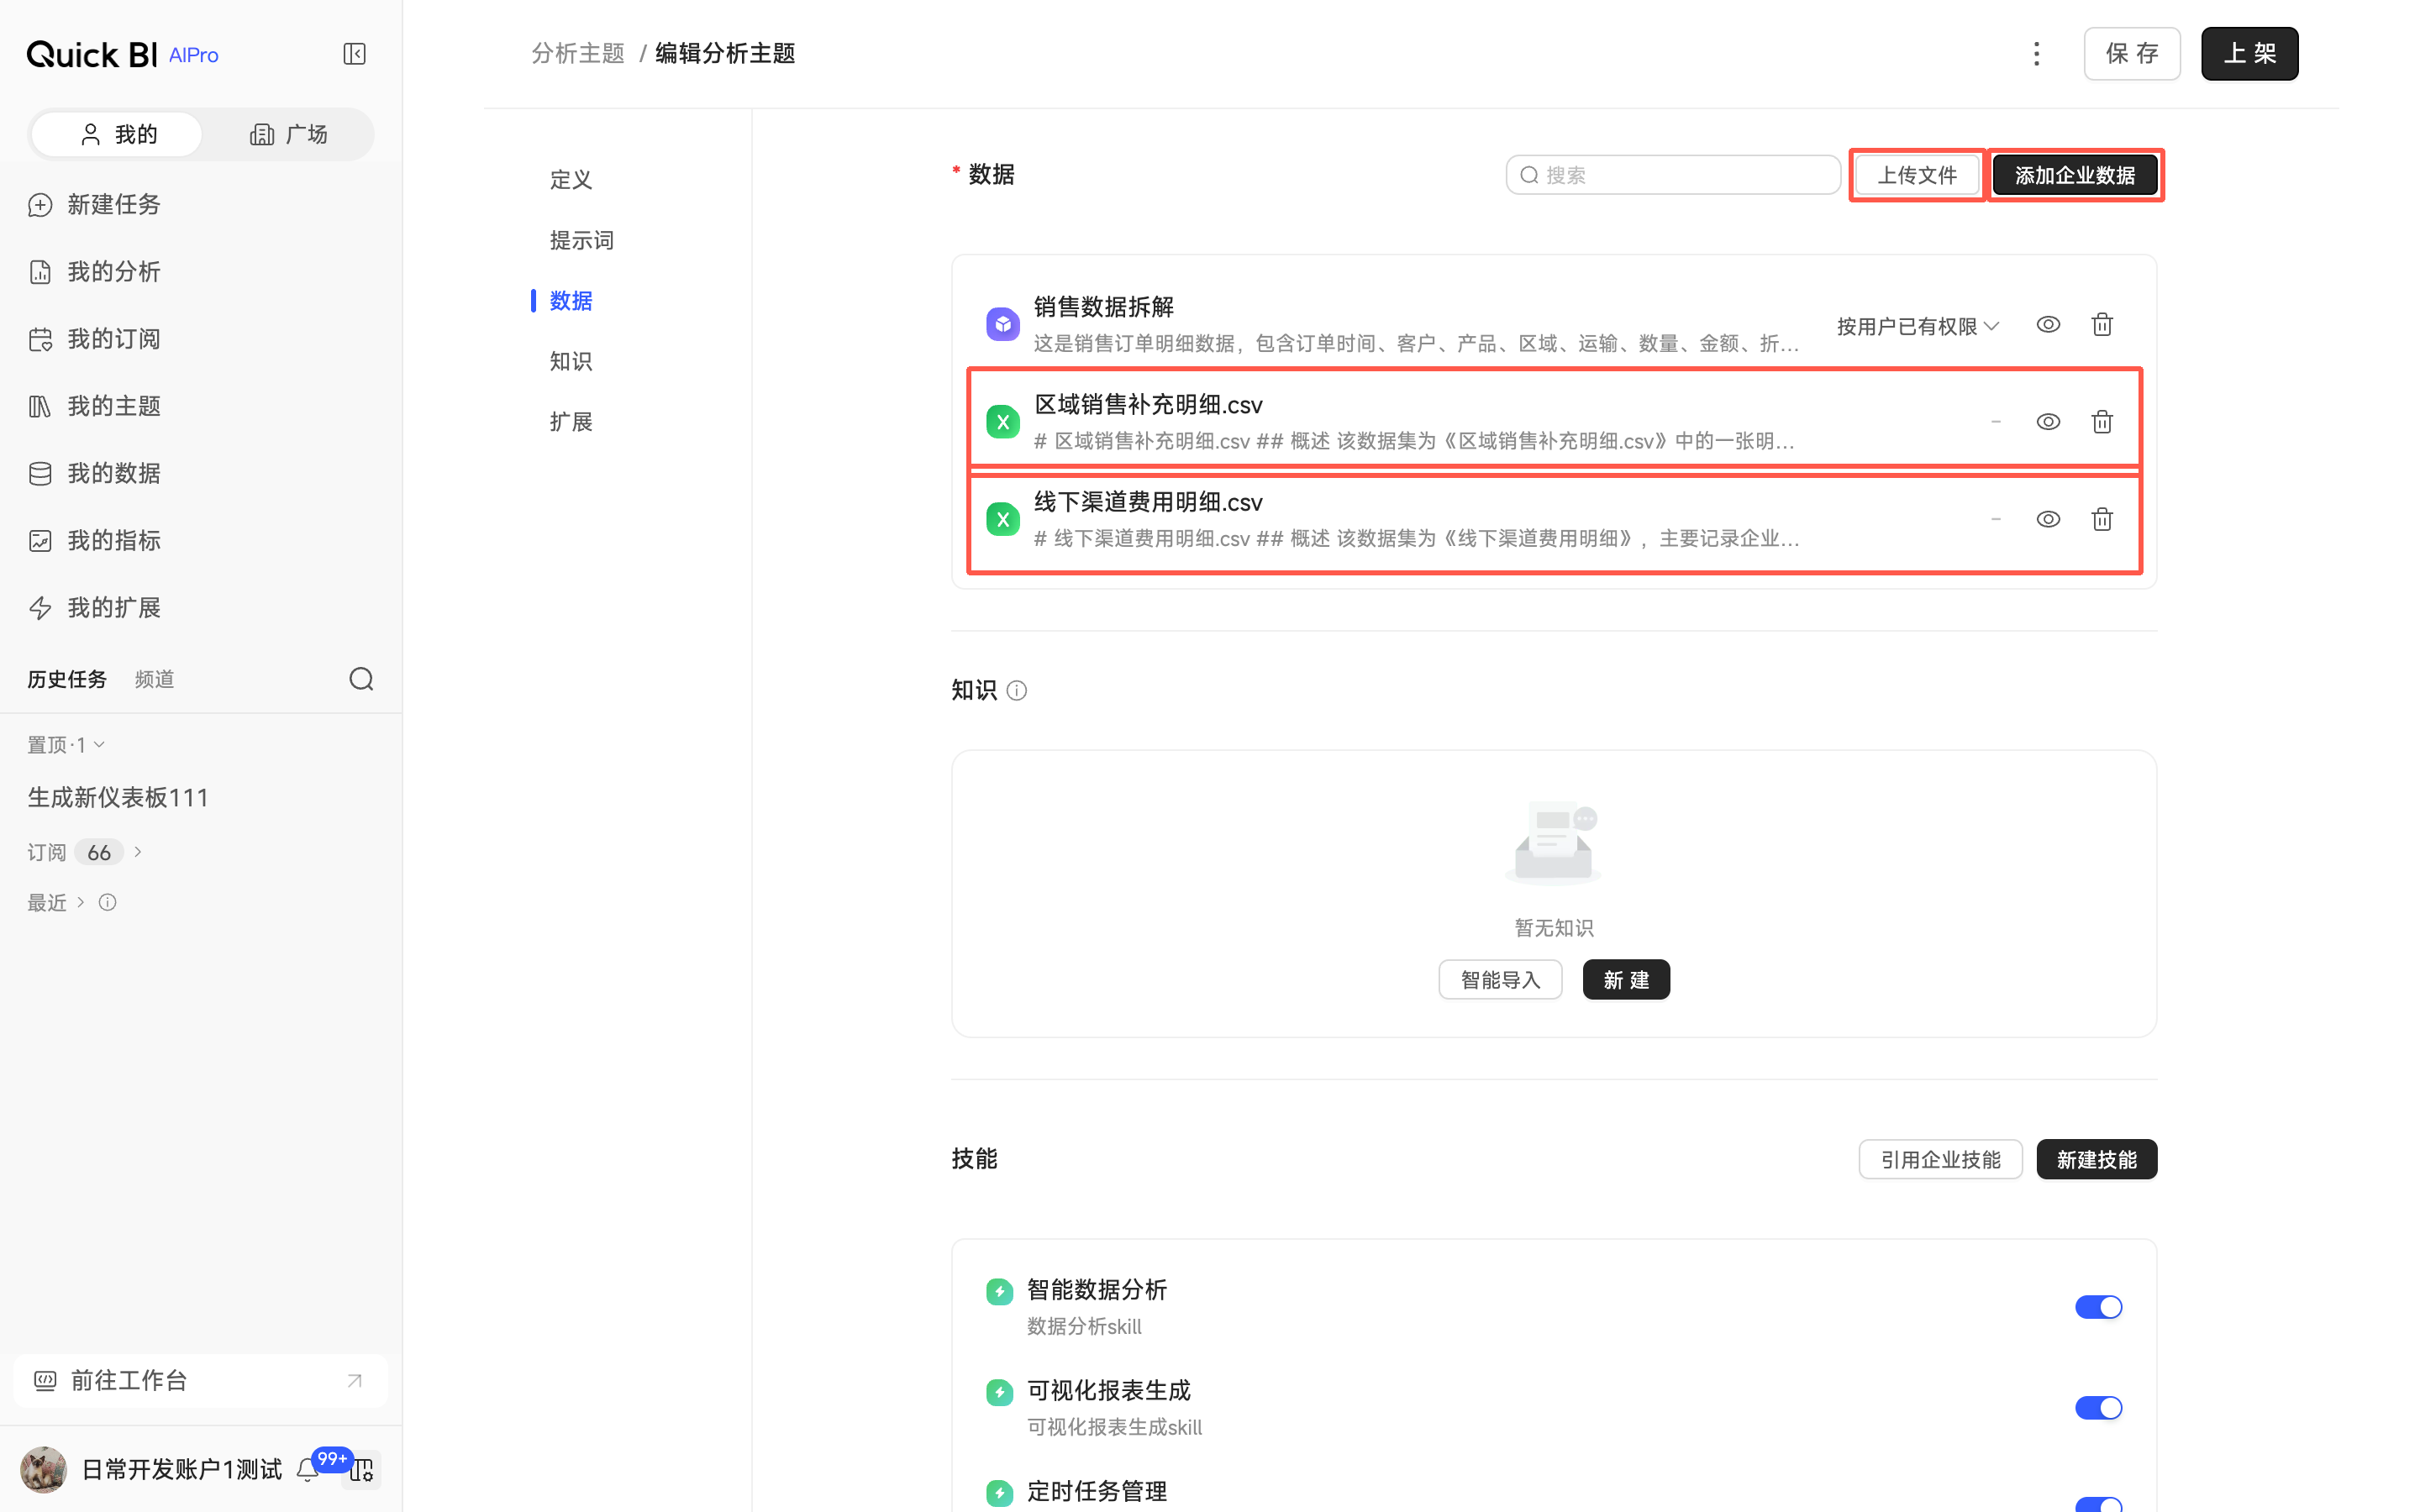Switch to the 广场 tab
Image resolution: width=2420 pixels, height=1512 pixels.
(289, 134)
